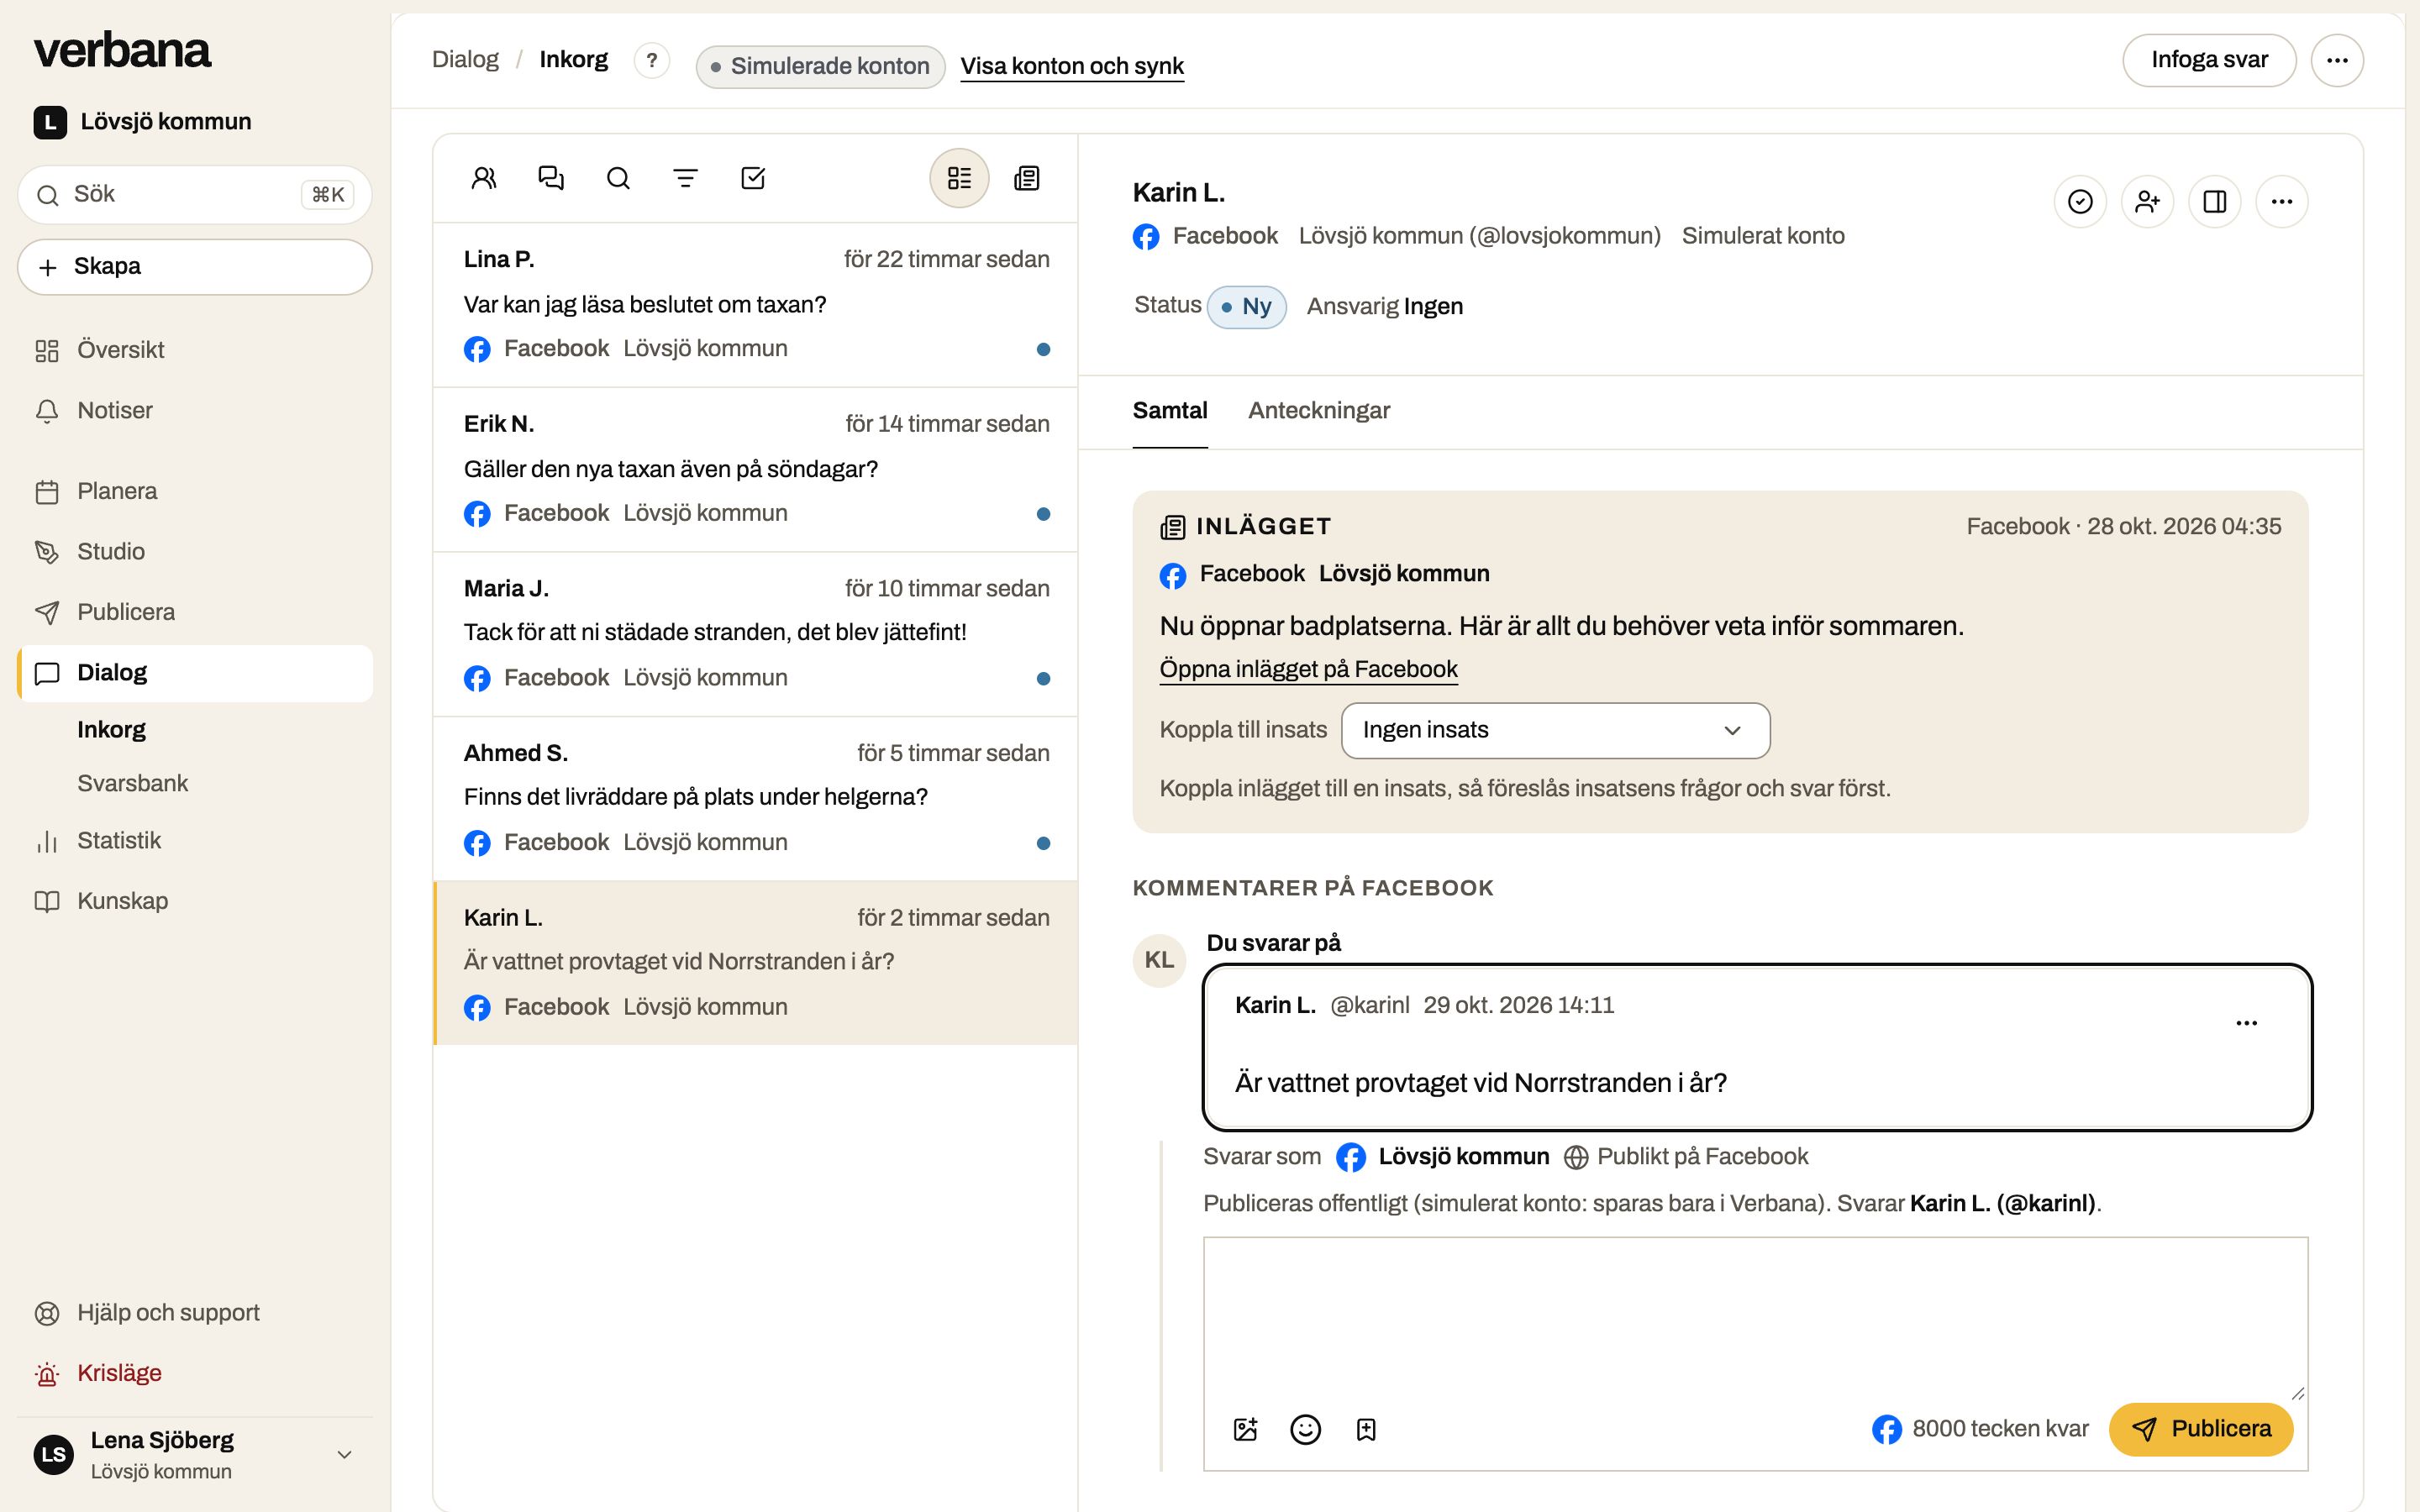
Task: Click the select-checkbox icon in inbox toolbar
Action: tap(753, 178)
